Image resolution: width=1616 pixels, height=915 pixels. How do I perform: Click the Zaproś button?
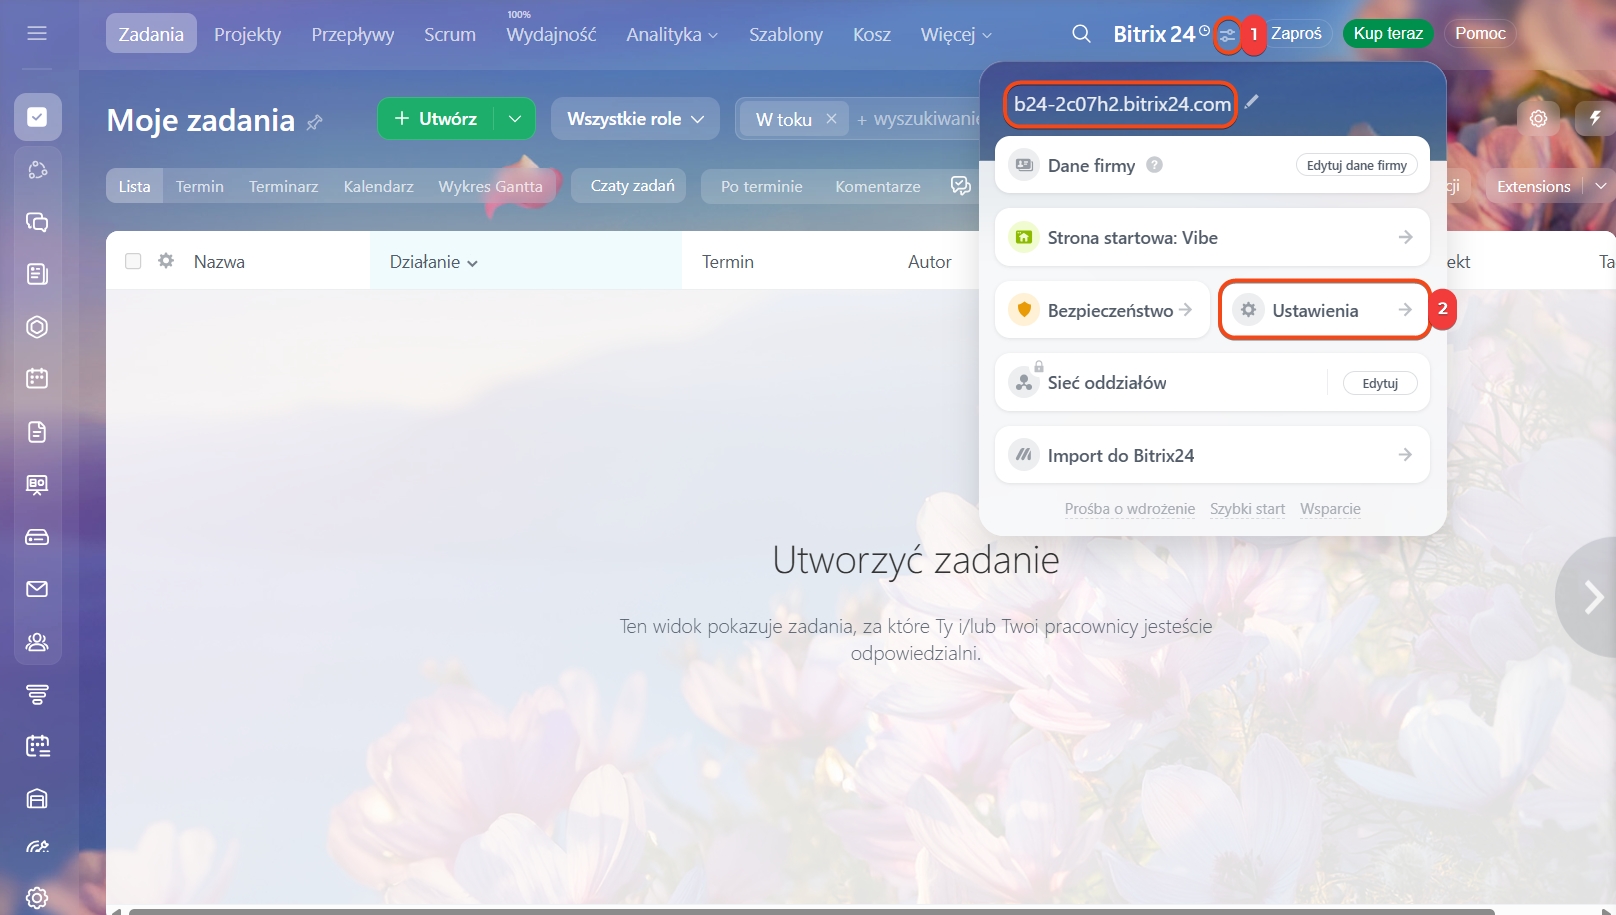[1296, 33]
